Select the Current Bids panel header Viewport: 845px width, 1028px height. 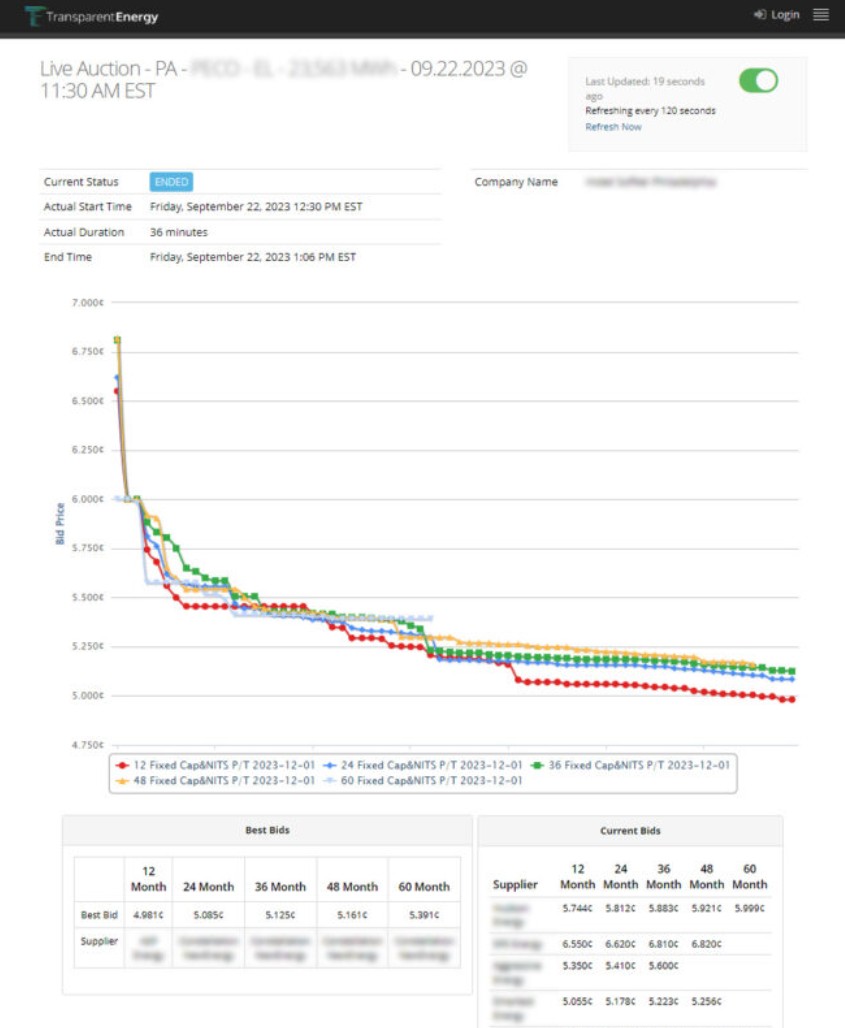point(630,830)
